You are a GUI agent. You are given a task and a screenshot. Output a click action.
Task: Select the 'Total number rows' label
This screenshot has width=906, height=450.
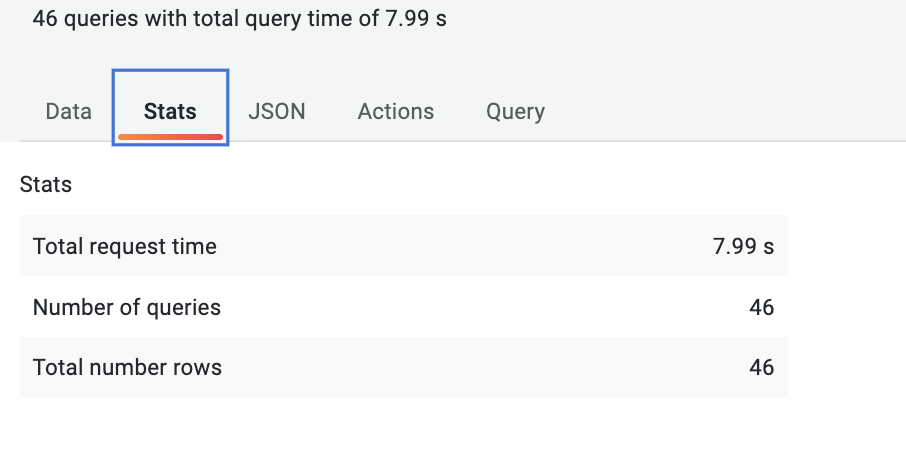coord(127,367)
